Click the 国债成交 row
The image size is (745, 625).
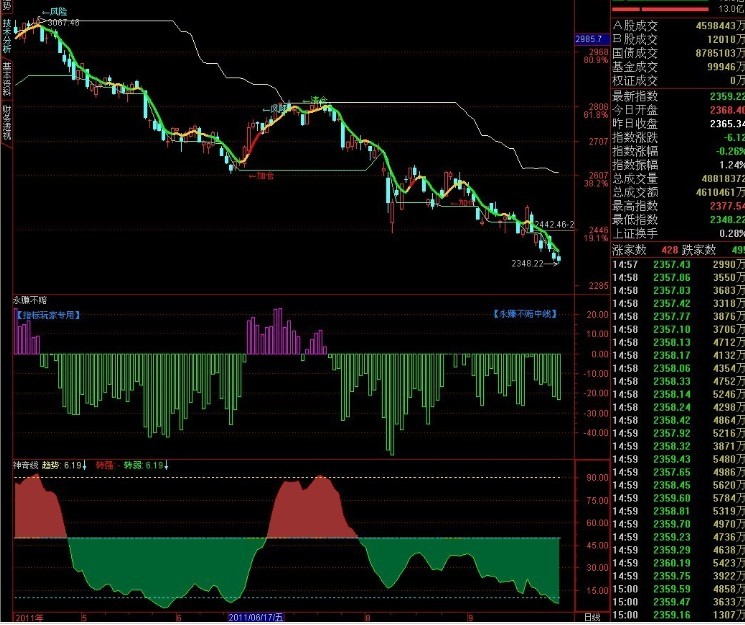(x=678, y=53)
